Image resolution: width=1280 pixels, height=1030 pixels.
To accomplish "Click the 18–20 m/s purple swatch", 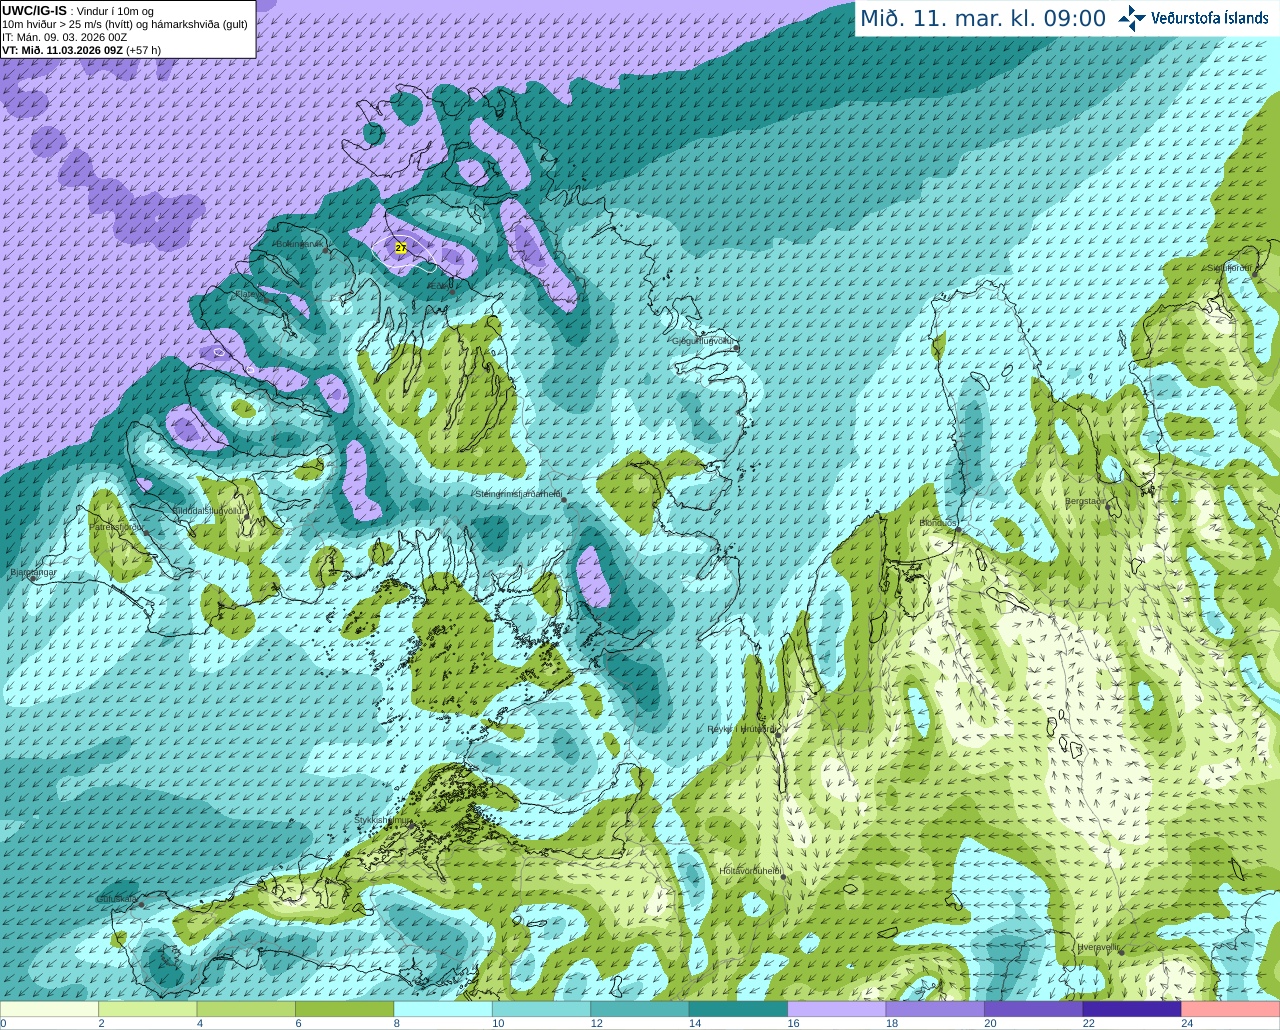I will coord(936,1009).
